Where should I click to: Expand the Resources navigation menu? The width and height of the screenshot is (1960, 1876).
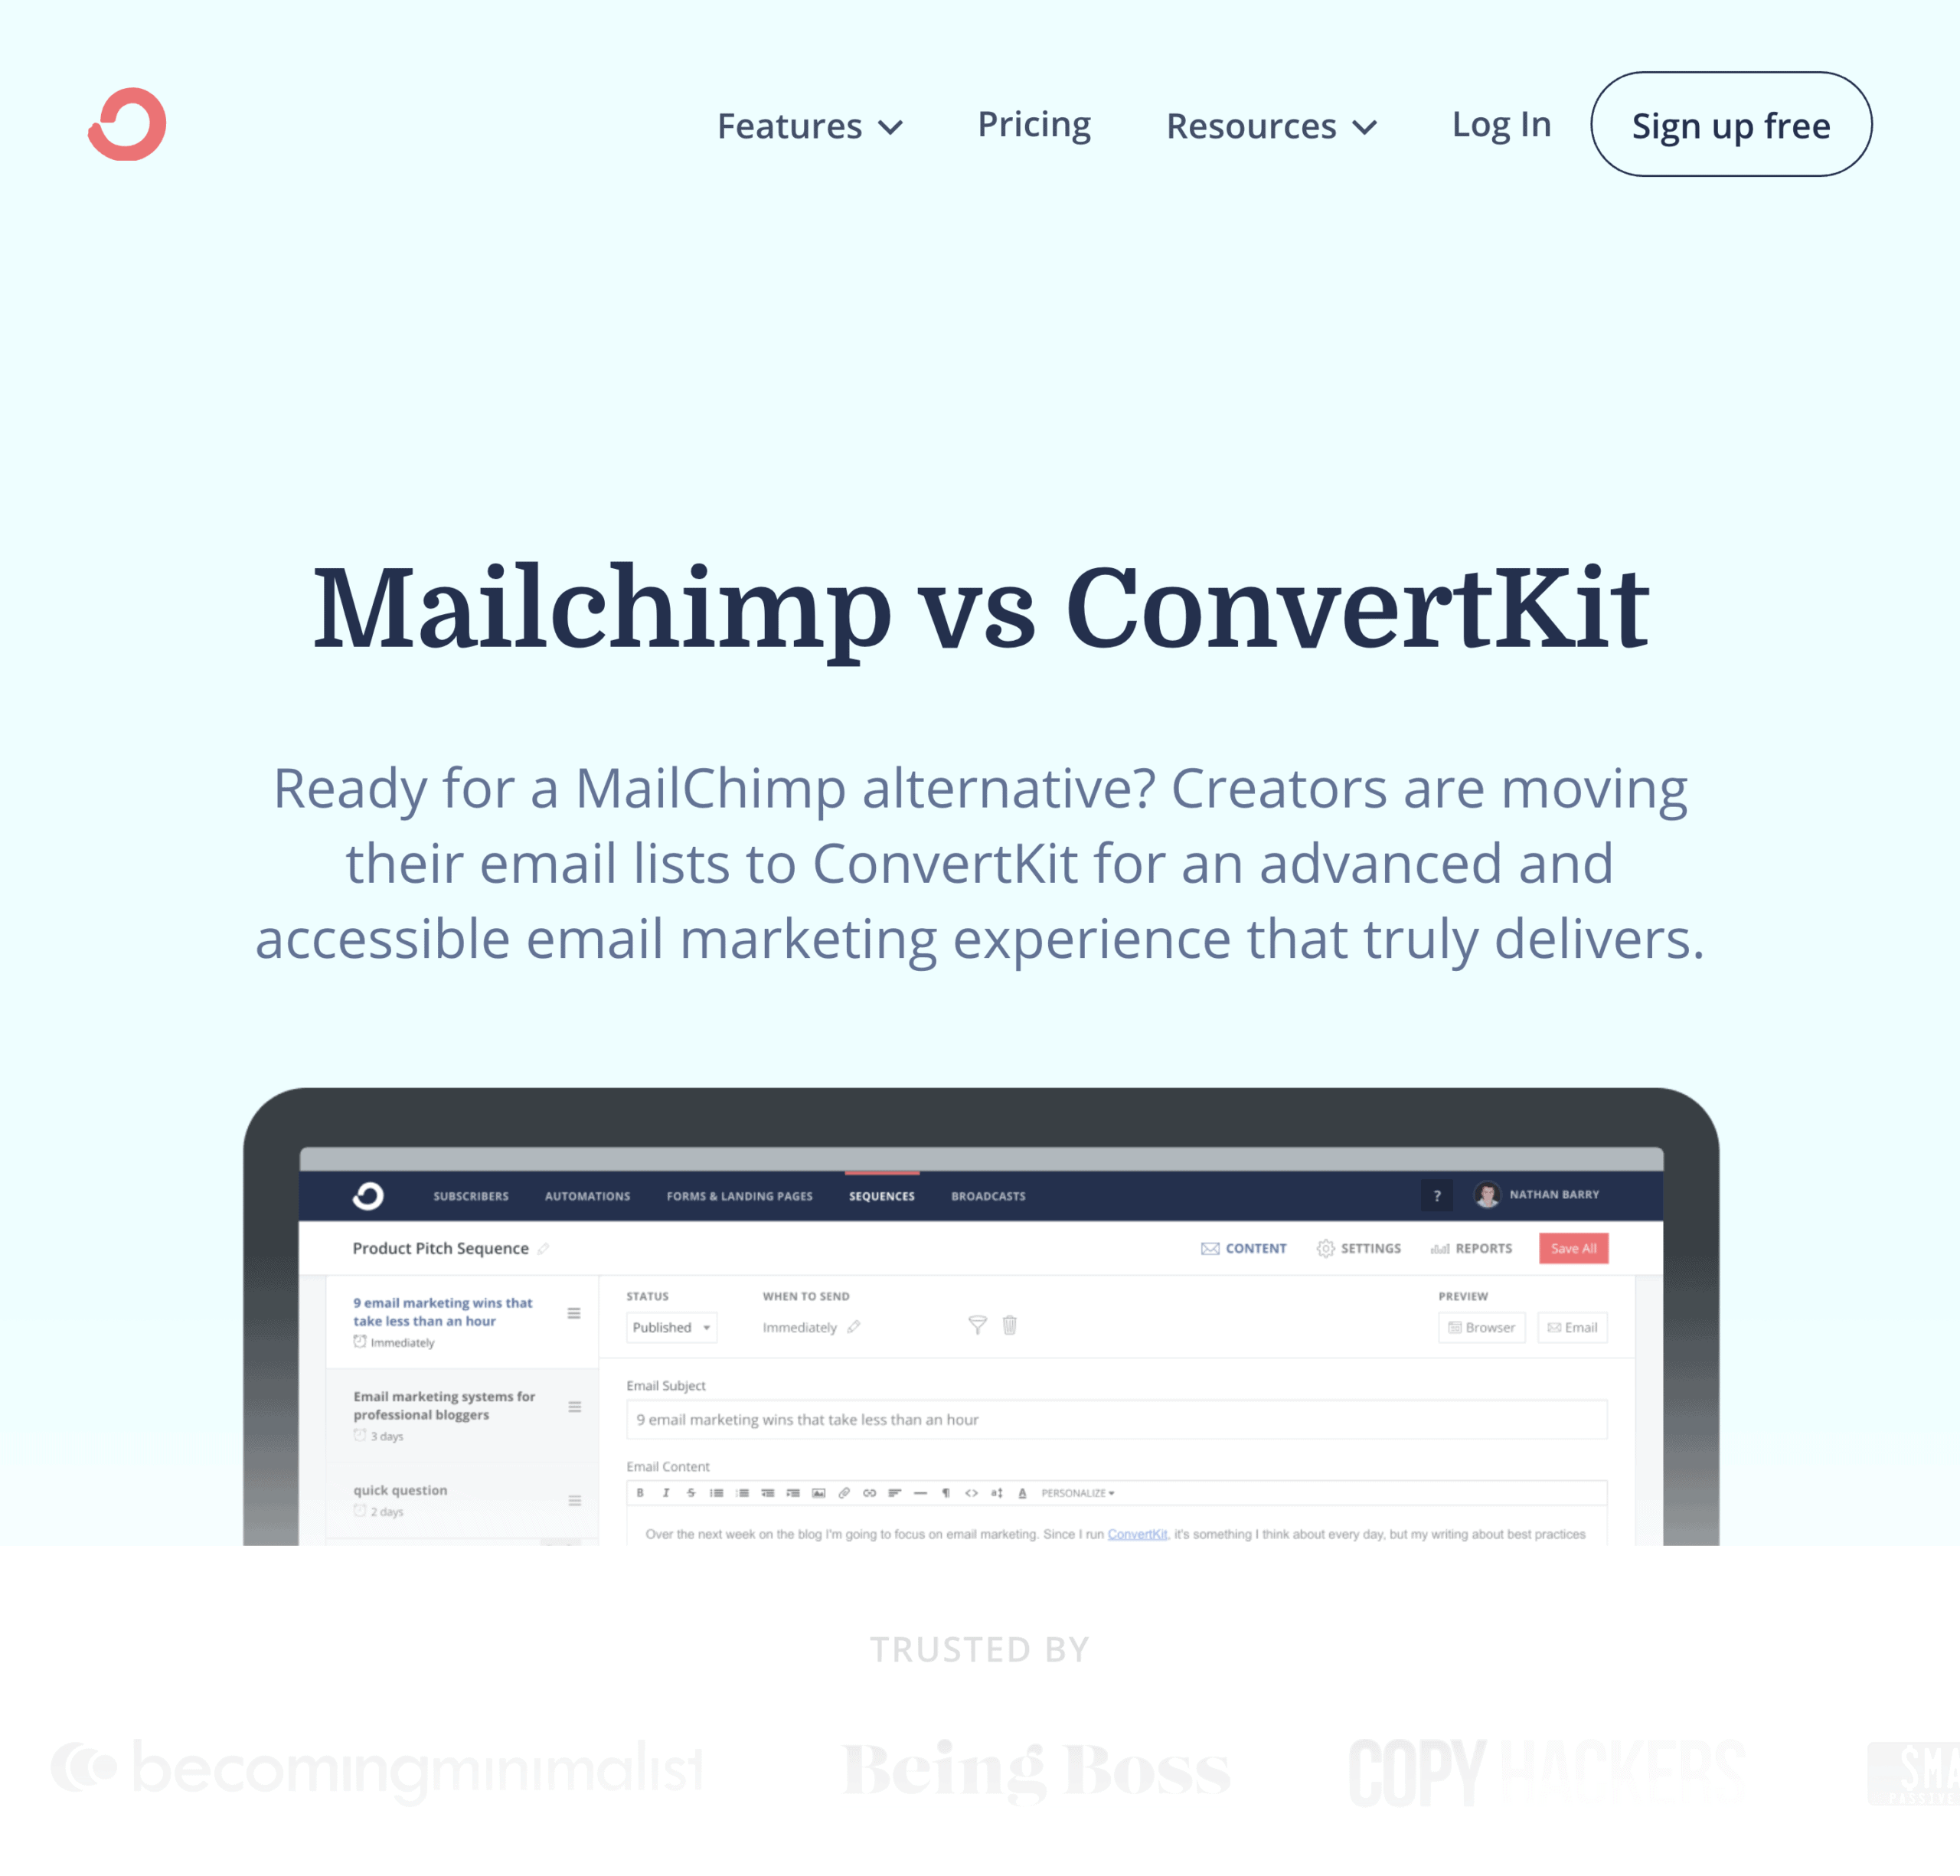[1272, 123]
